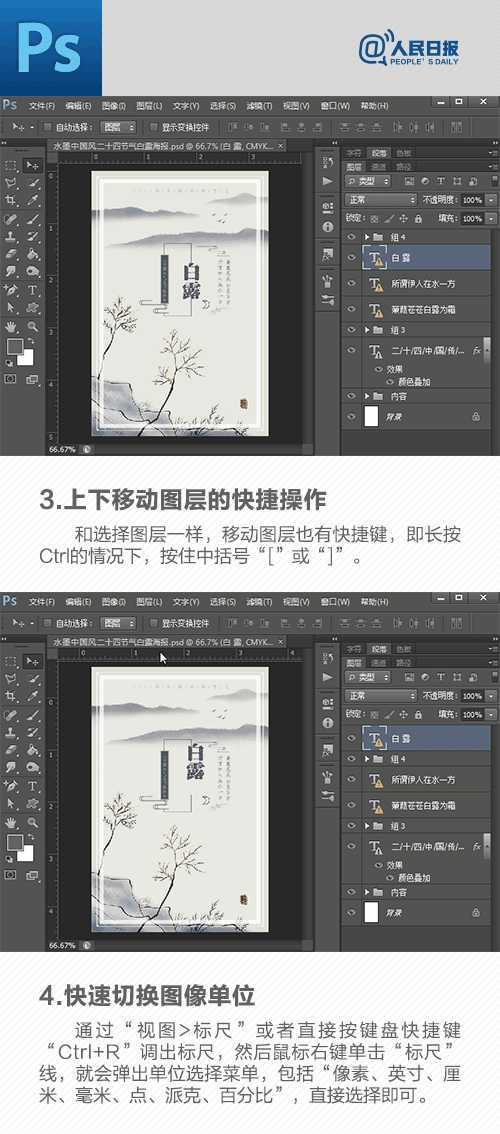500x1134 pixels.
Task: Toggle Quick Mask mode in first screenshot
Action: click(12, 378)
